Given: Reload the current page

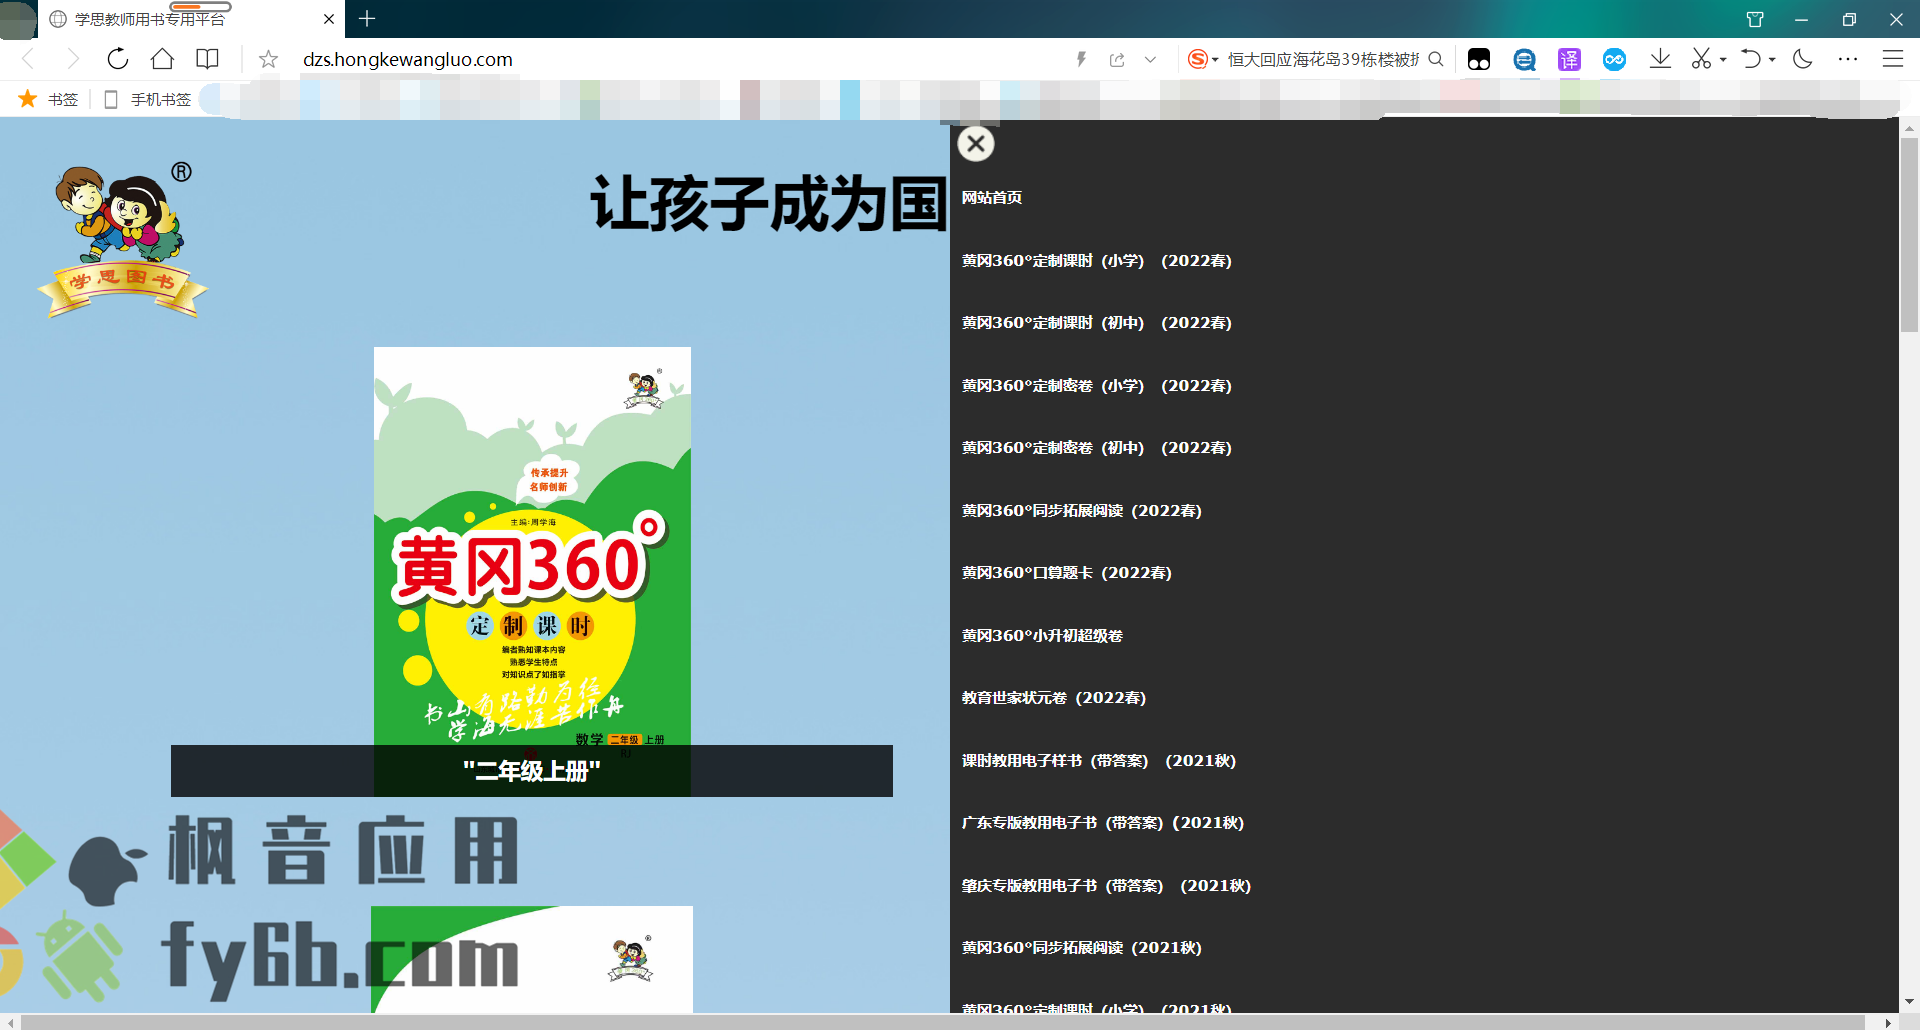Looking at the screenshot, I should [117, 59].
